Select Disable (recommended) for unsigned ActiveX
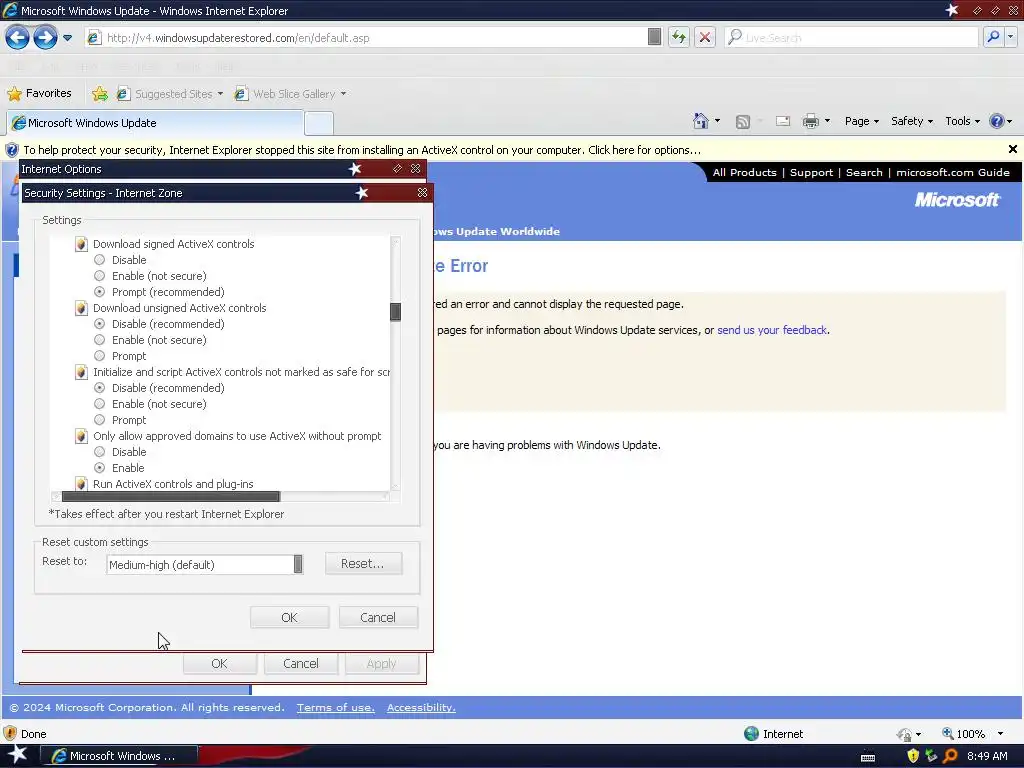The image size is (1024, 768). (x=99, y=324)
